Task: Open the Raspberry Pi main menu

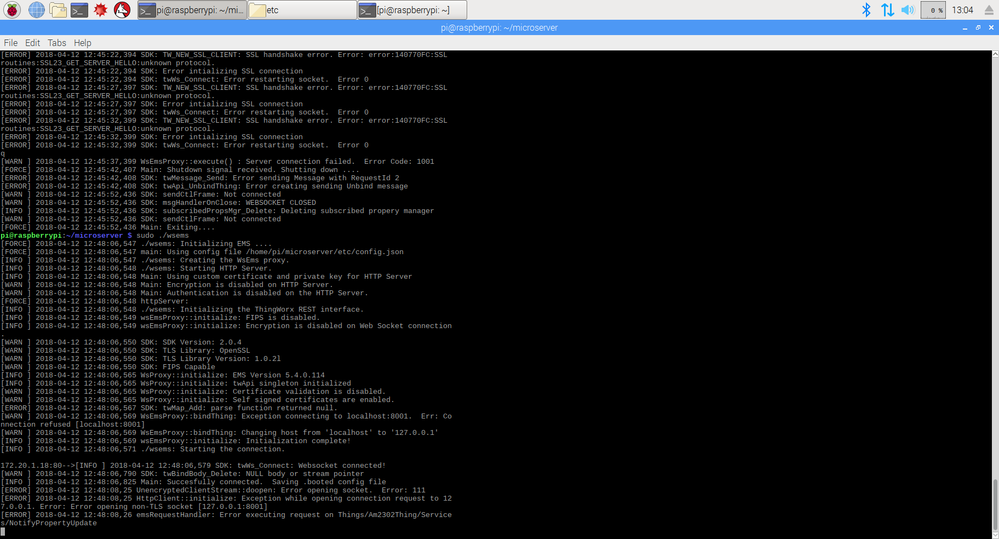Action: point(12,10)
